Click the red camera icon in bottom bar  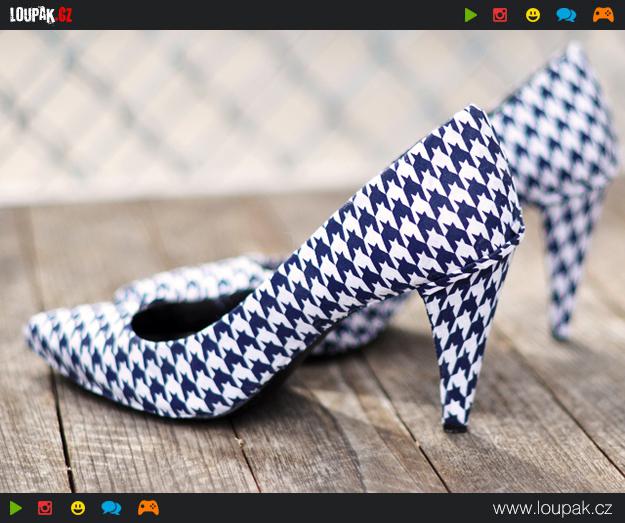click(45, 508)
